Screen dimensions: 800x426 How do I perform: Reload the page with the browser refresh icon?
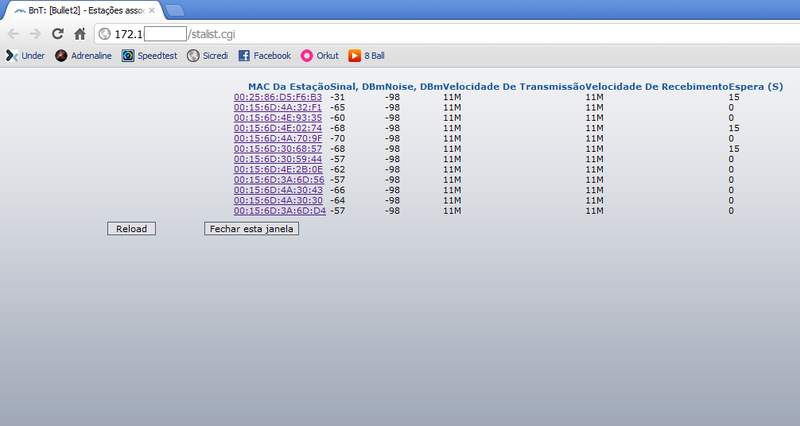[x=57, y=34]
